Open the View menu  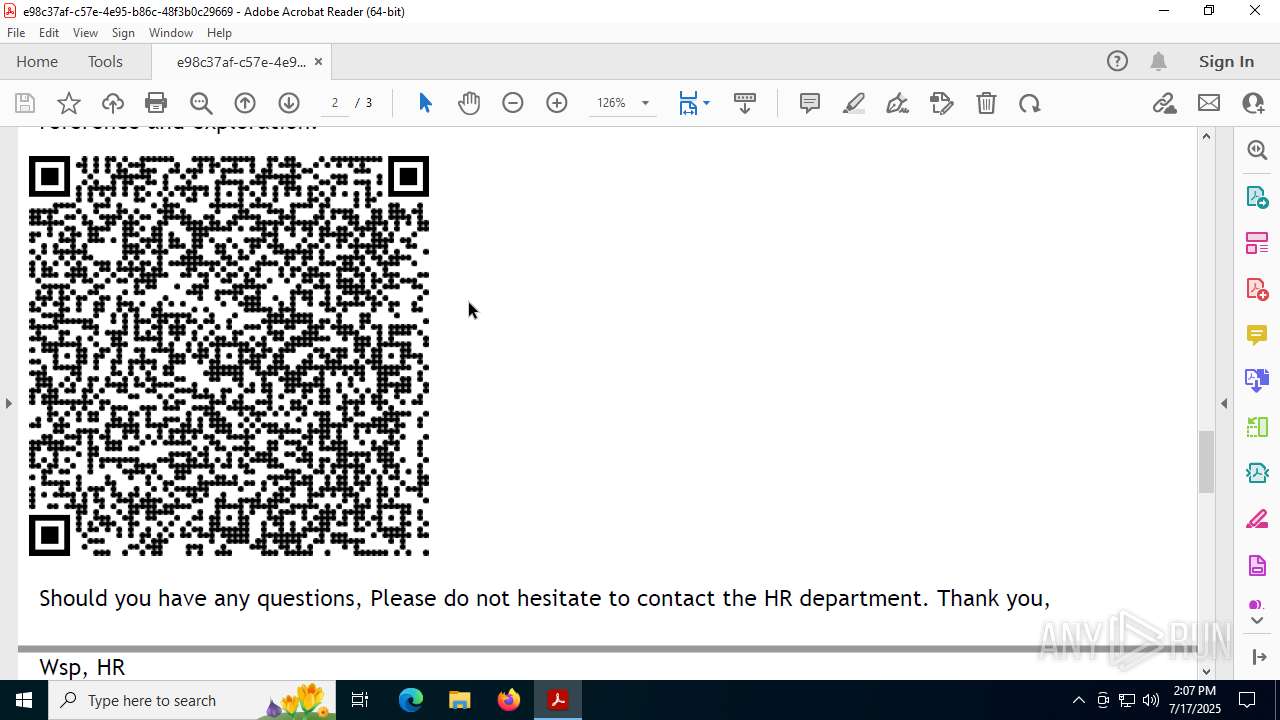[x=85, y=33]
